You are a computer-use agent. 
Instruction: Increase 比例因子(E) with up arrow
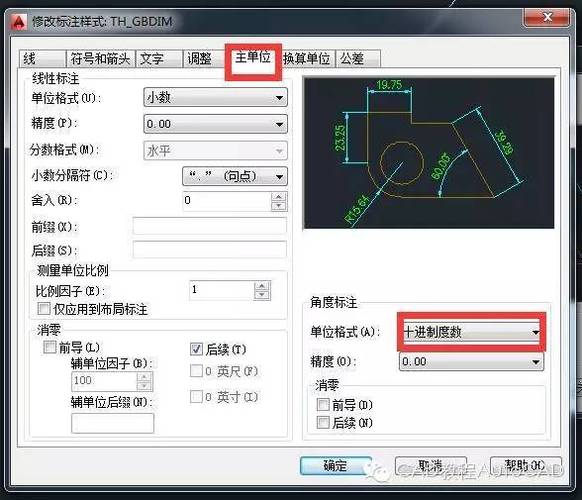[262, 286]
